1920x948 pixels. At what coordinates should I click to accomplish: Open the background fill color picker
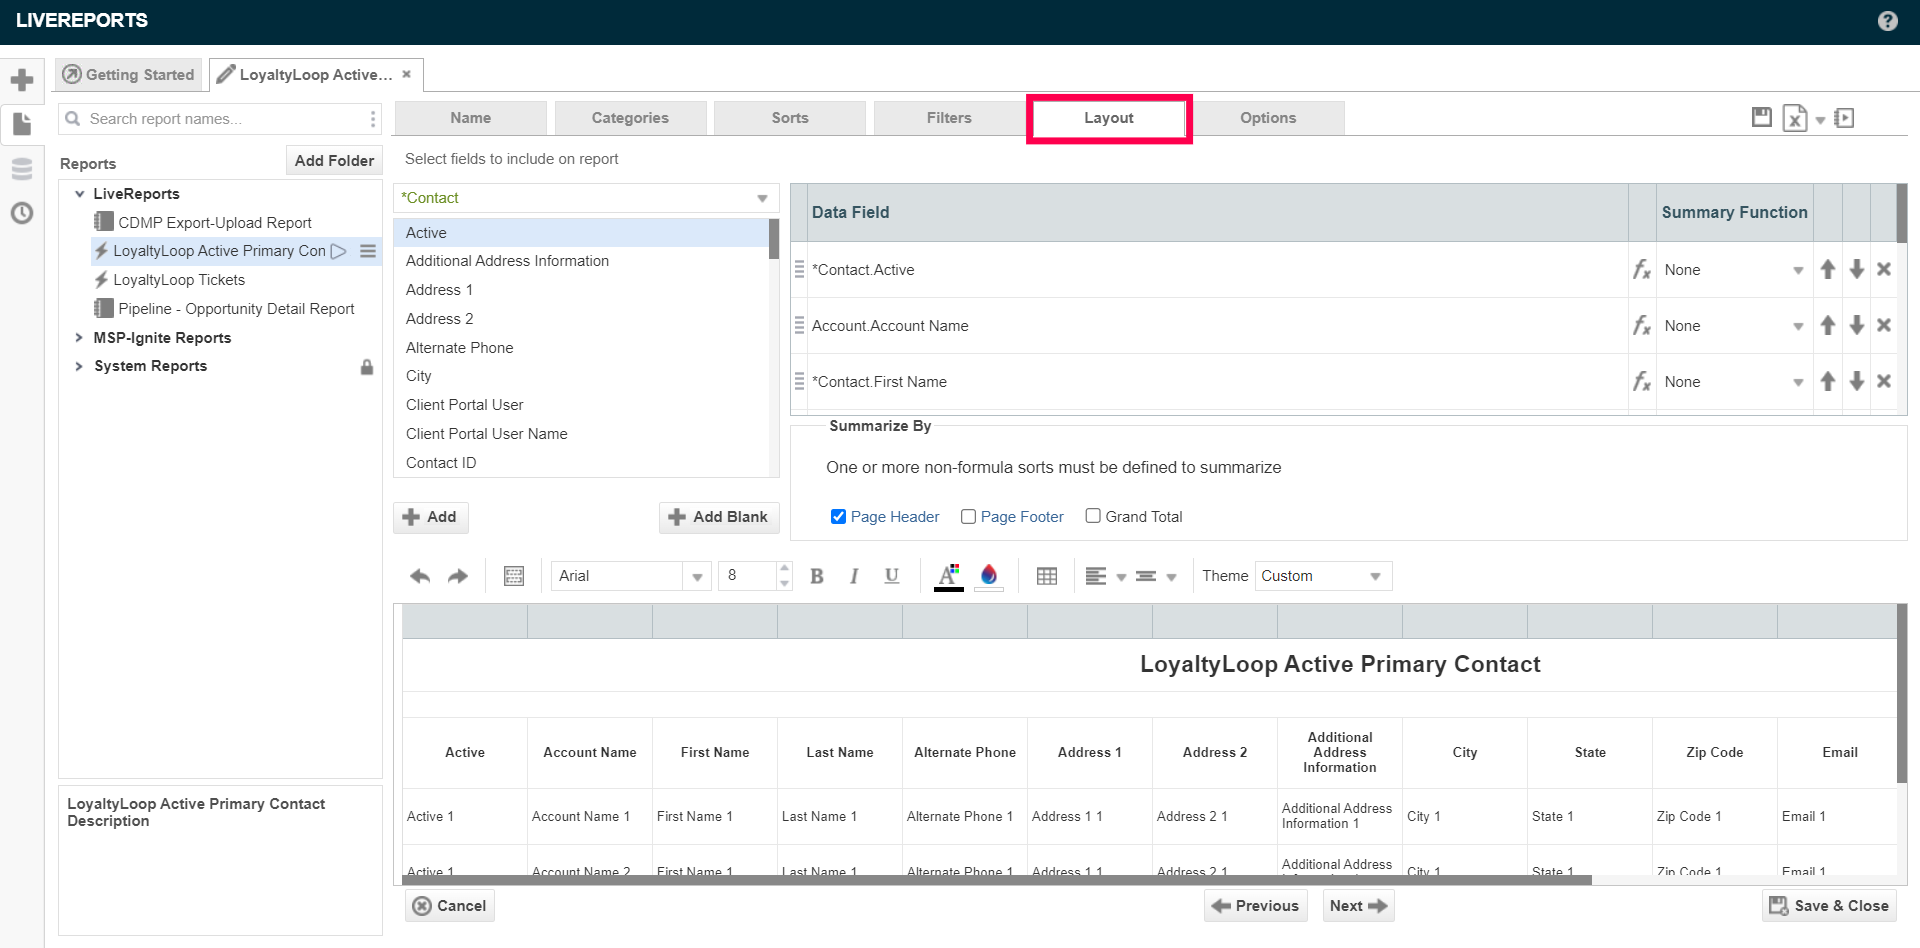pos(989,576)
